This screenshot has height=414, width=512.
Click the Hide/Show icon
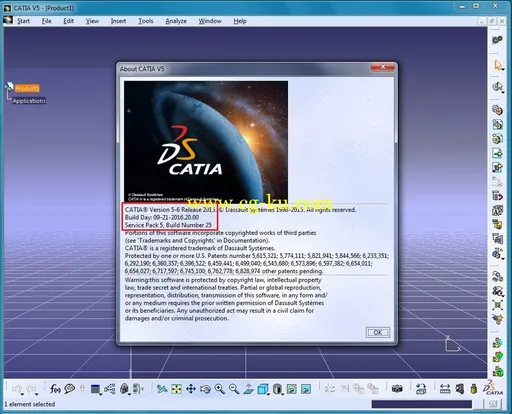(292, 389)
